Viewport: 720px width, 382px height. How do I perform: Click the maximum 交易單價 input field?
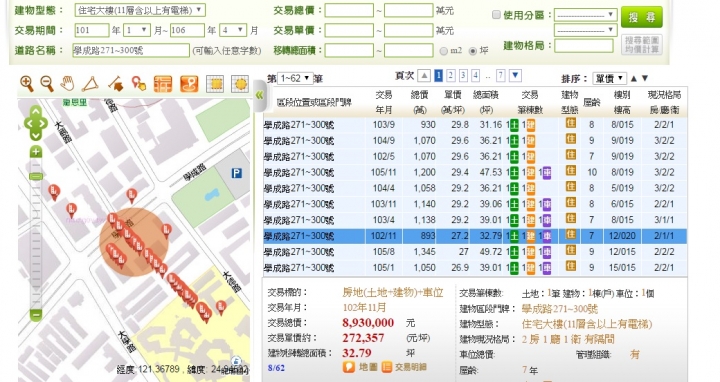[408, 30]
